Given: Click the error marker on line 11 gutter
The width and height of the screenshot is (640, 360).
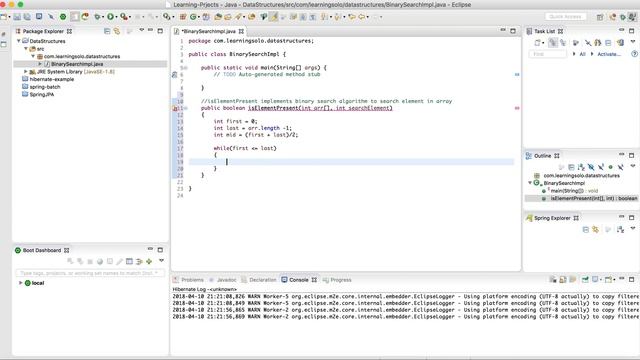Looking at the screenshot, I should [175, 108].
